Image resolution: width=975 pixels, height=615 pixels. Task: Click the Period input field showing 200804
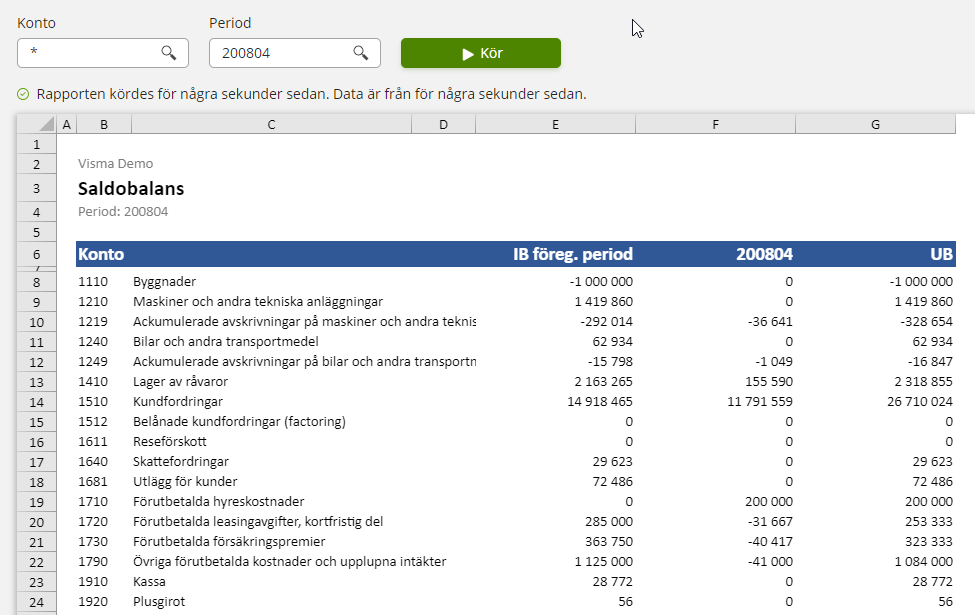tap(280, 52)
